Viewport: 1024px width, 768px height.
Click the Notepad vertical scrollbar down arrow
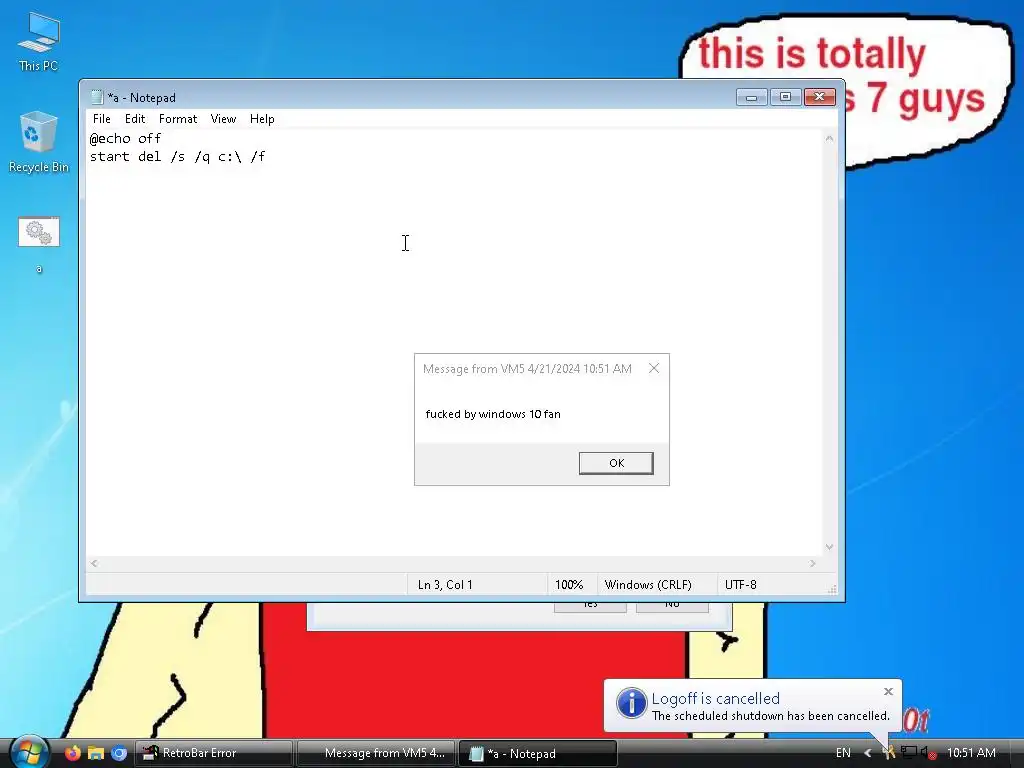click(829, 547)
